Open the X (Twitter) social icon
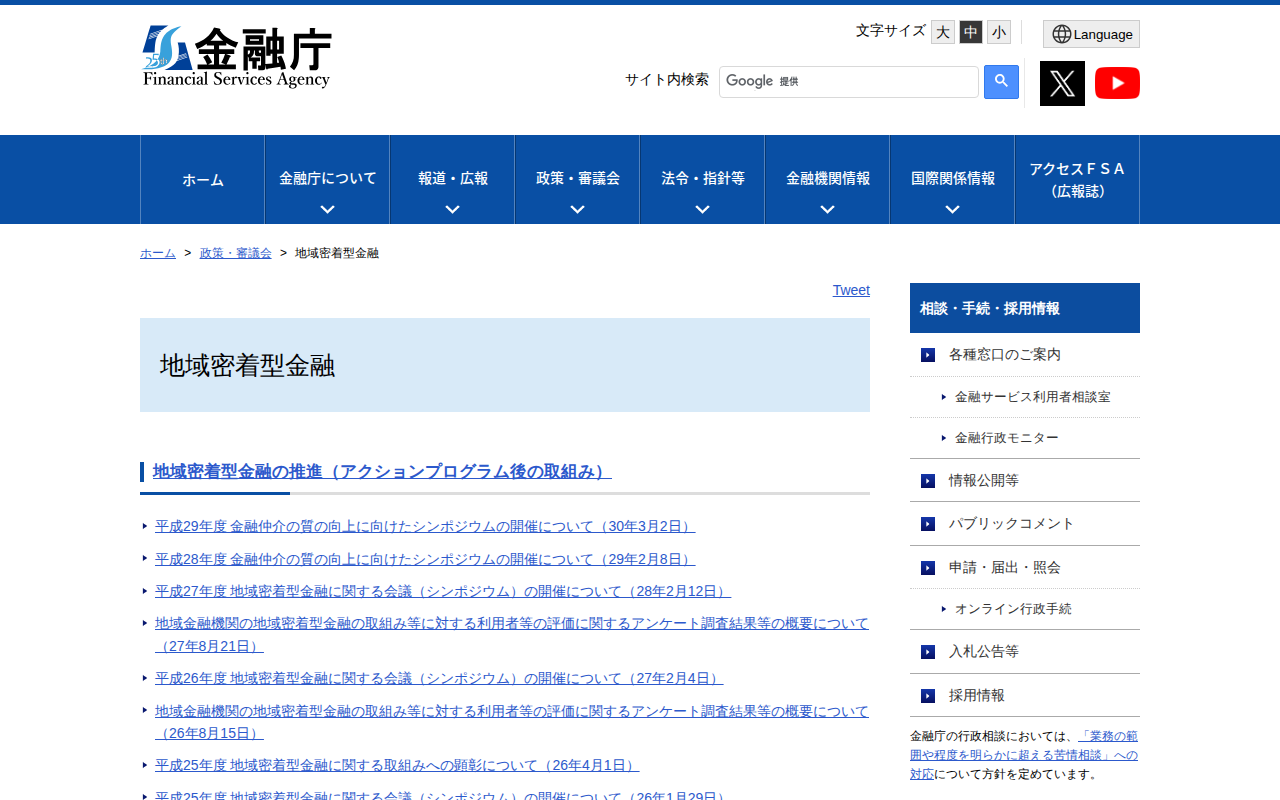1280x800 pixels. pyautogui.click(x=1062, y=83)
